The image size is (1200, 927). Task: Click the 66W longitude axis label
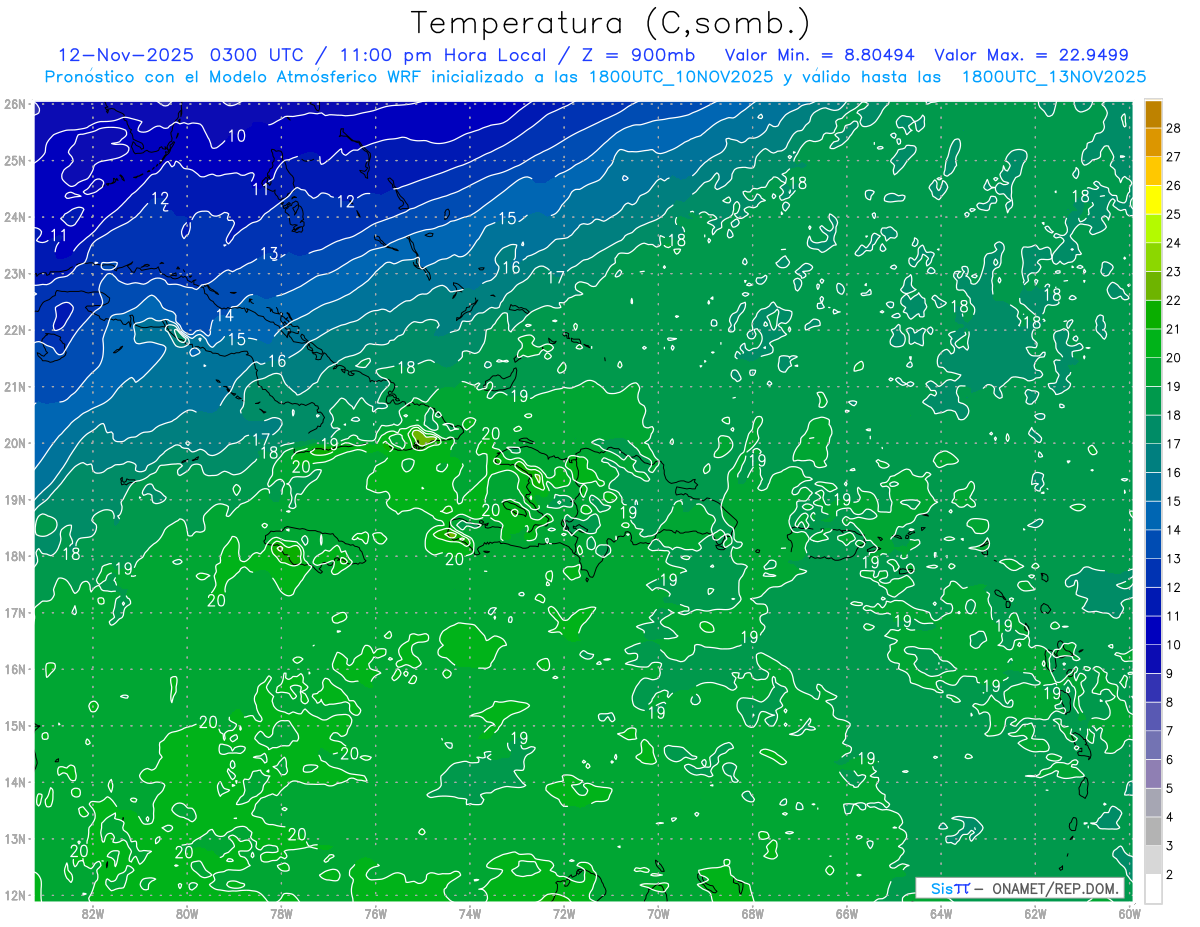point(847,913)
